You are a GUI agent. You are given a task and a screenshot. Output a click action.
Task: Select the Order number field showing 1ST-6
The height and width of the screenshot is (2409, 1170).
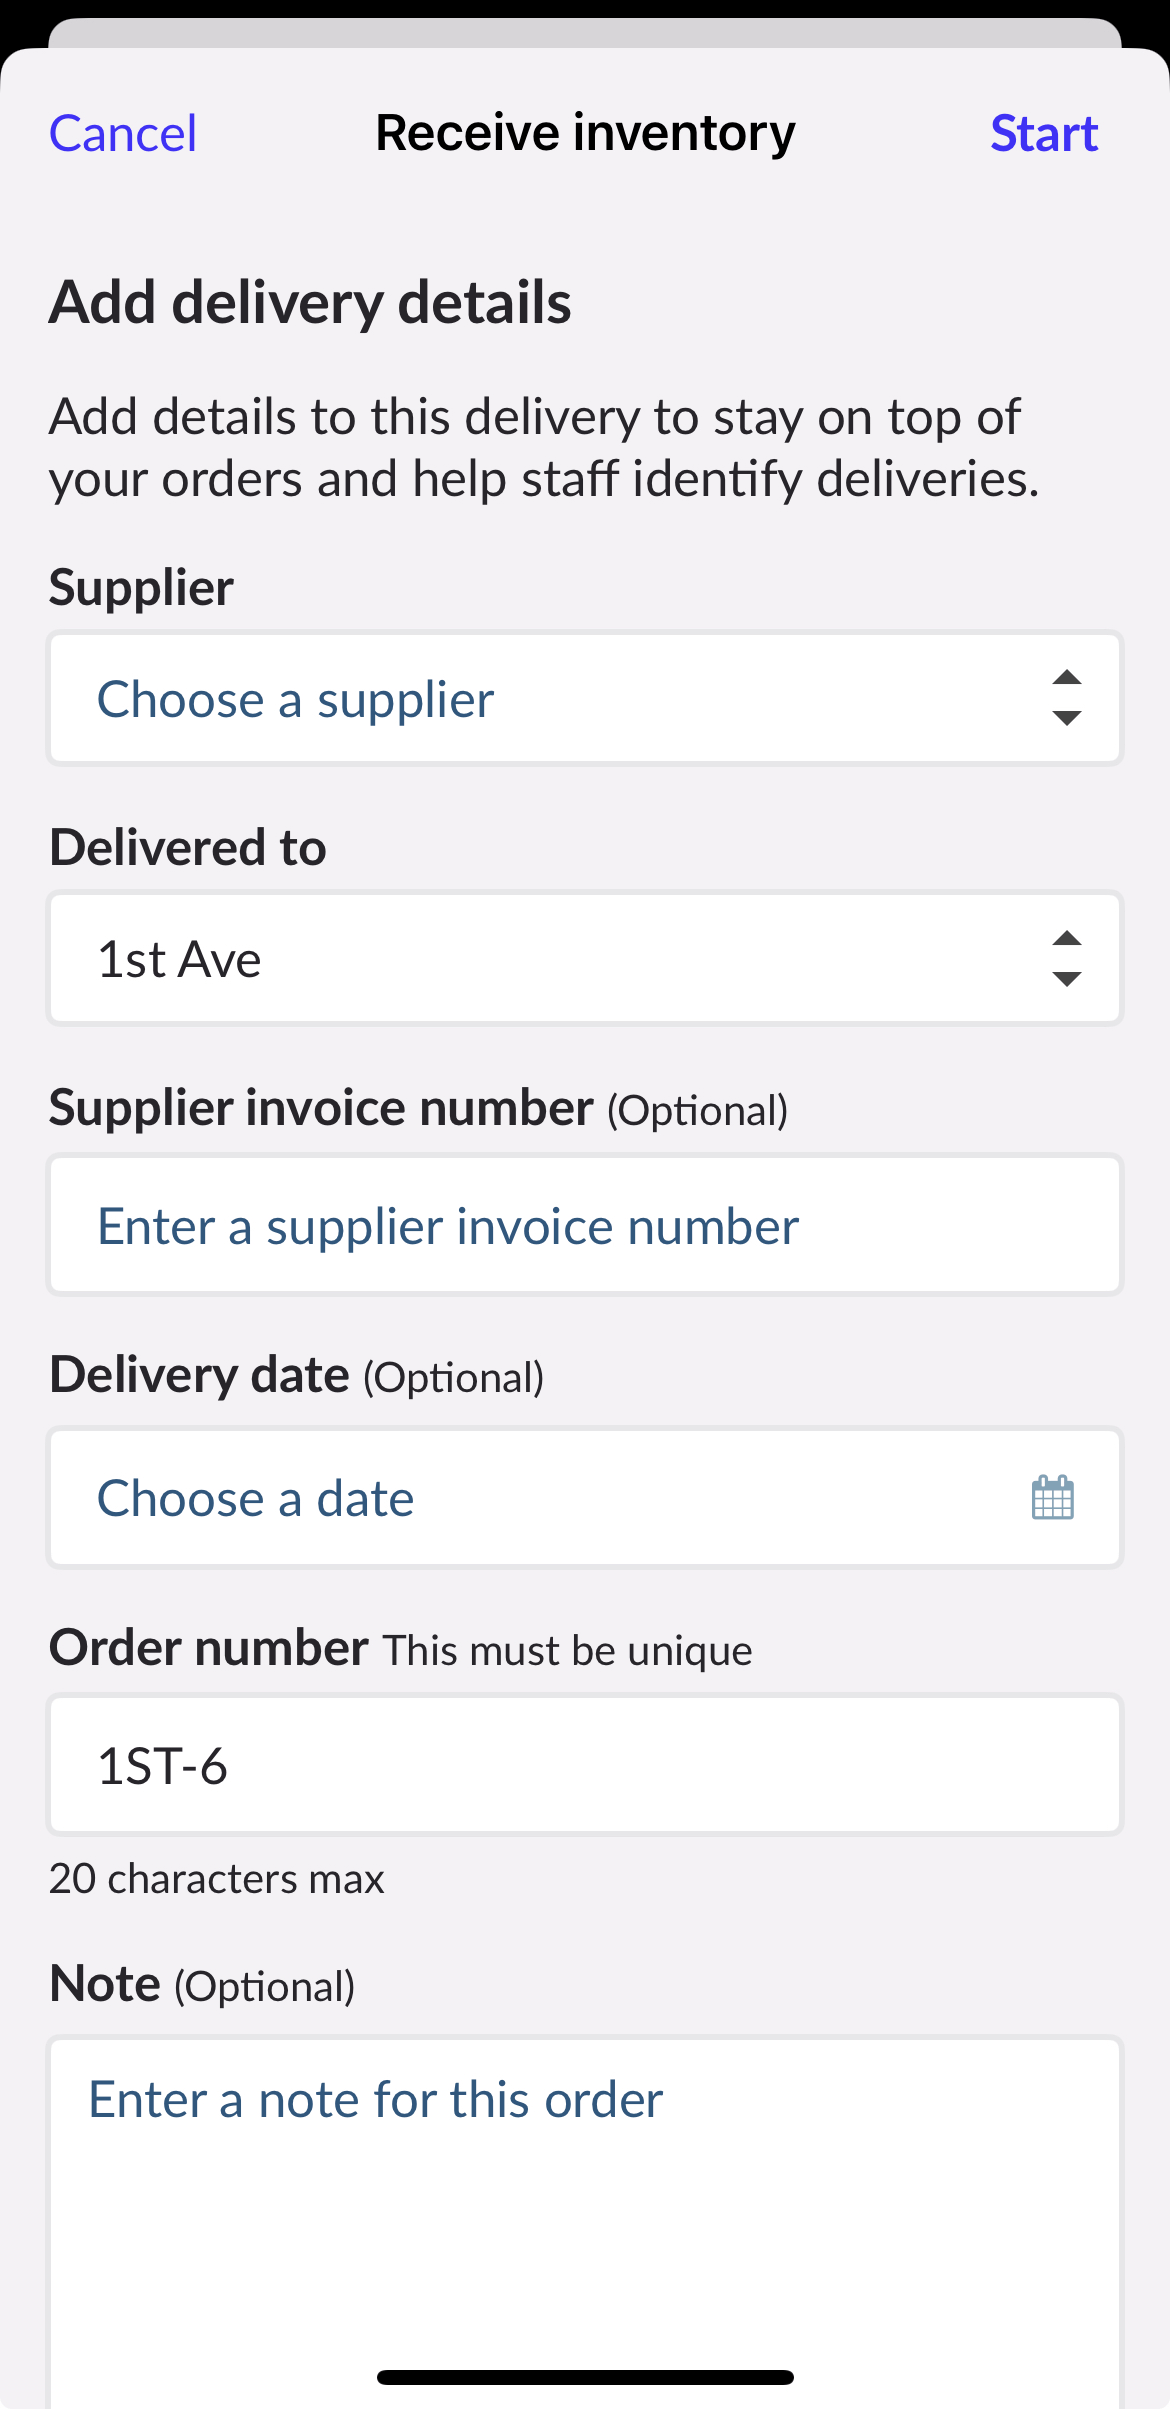[x=585, y=1764]
